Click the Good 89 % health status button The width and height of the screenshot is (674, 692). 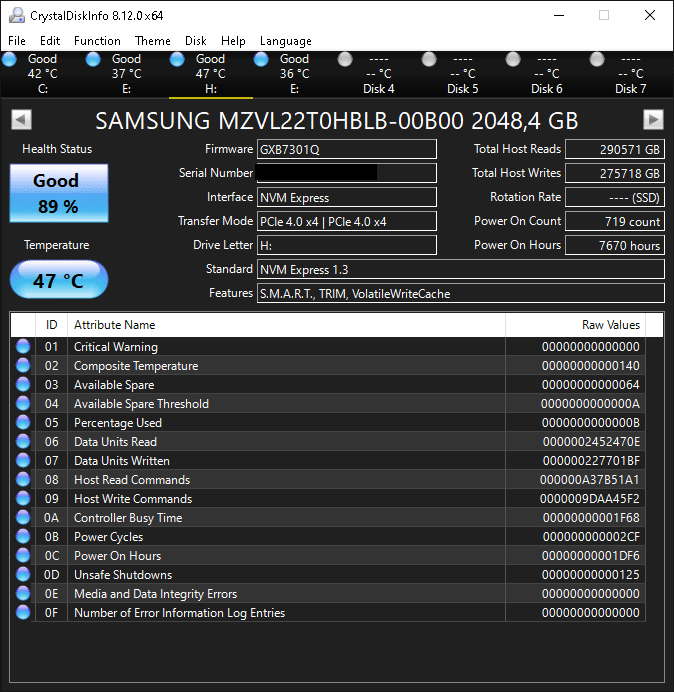[x=59, y=193]
